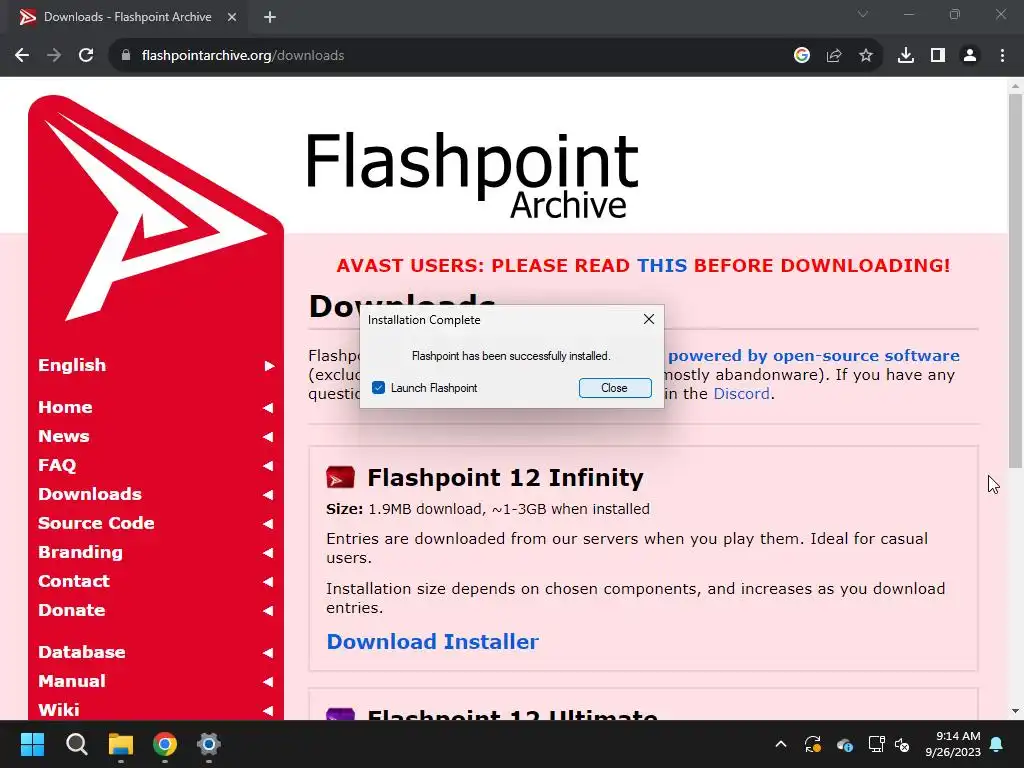Open the Manual sidebar link

click(x=72, y=680)
